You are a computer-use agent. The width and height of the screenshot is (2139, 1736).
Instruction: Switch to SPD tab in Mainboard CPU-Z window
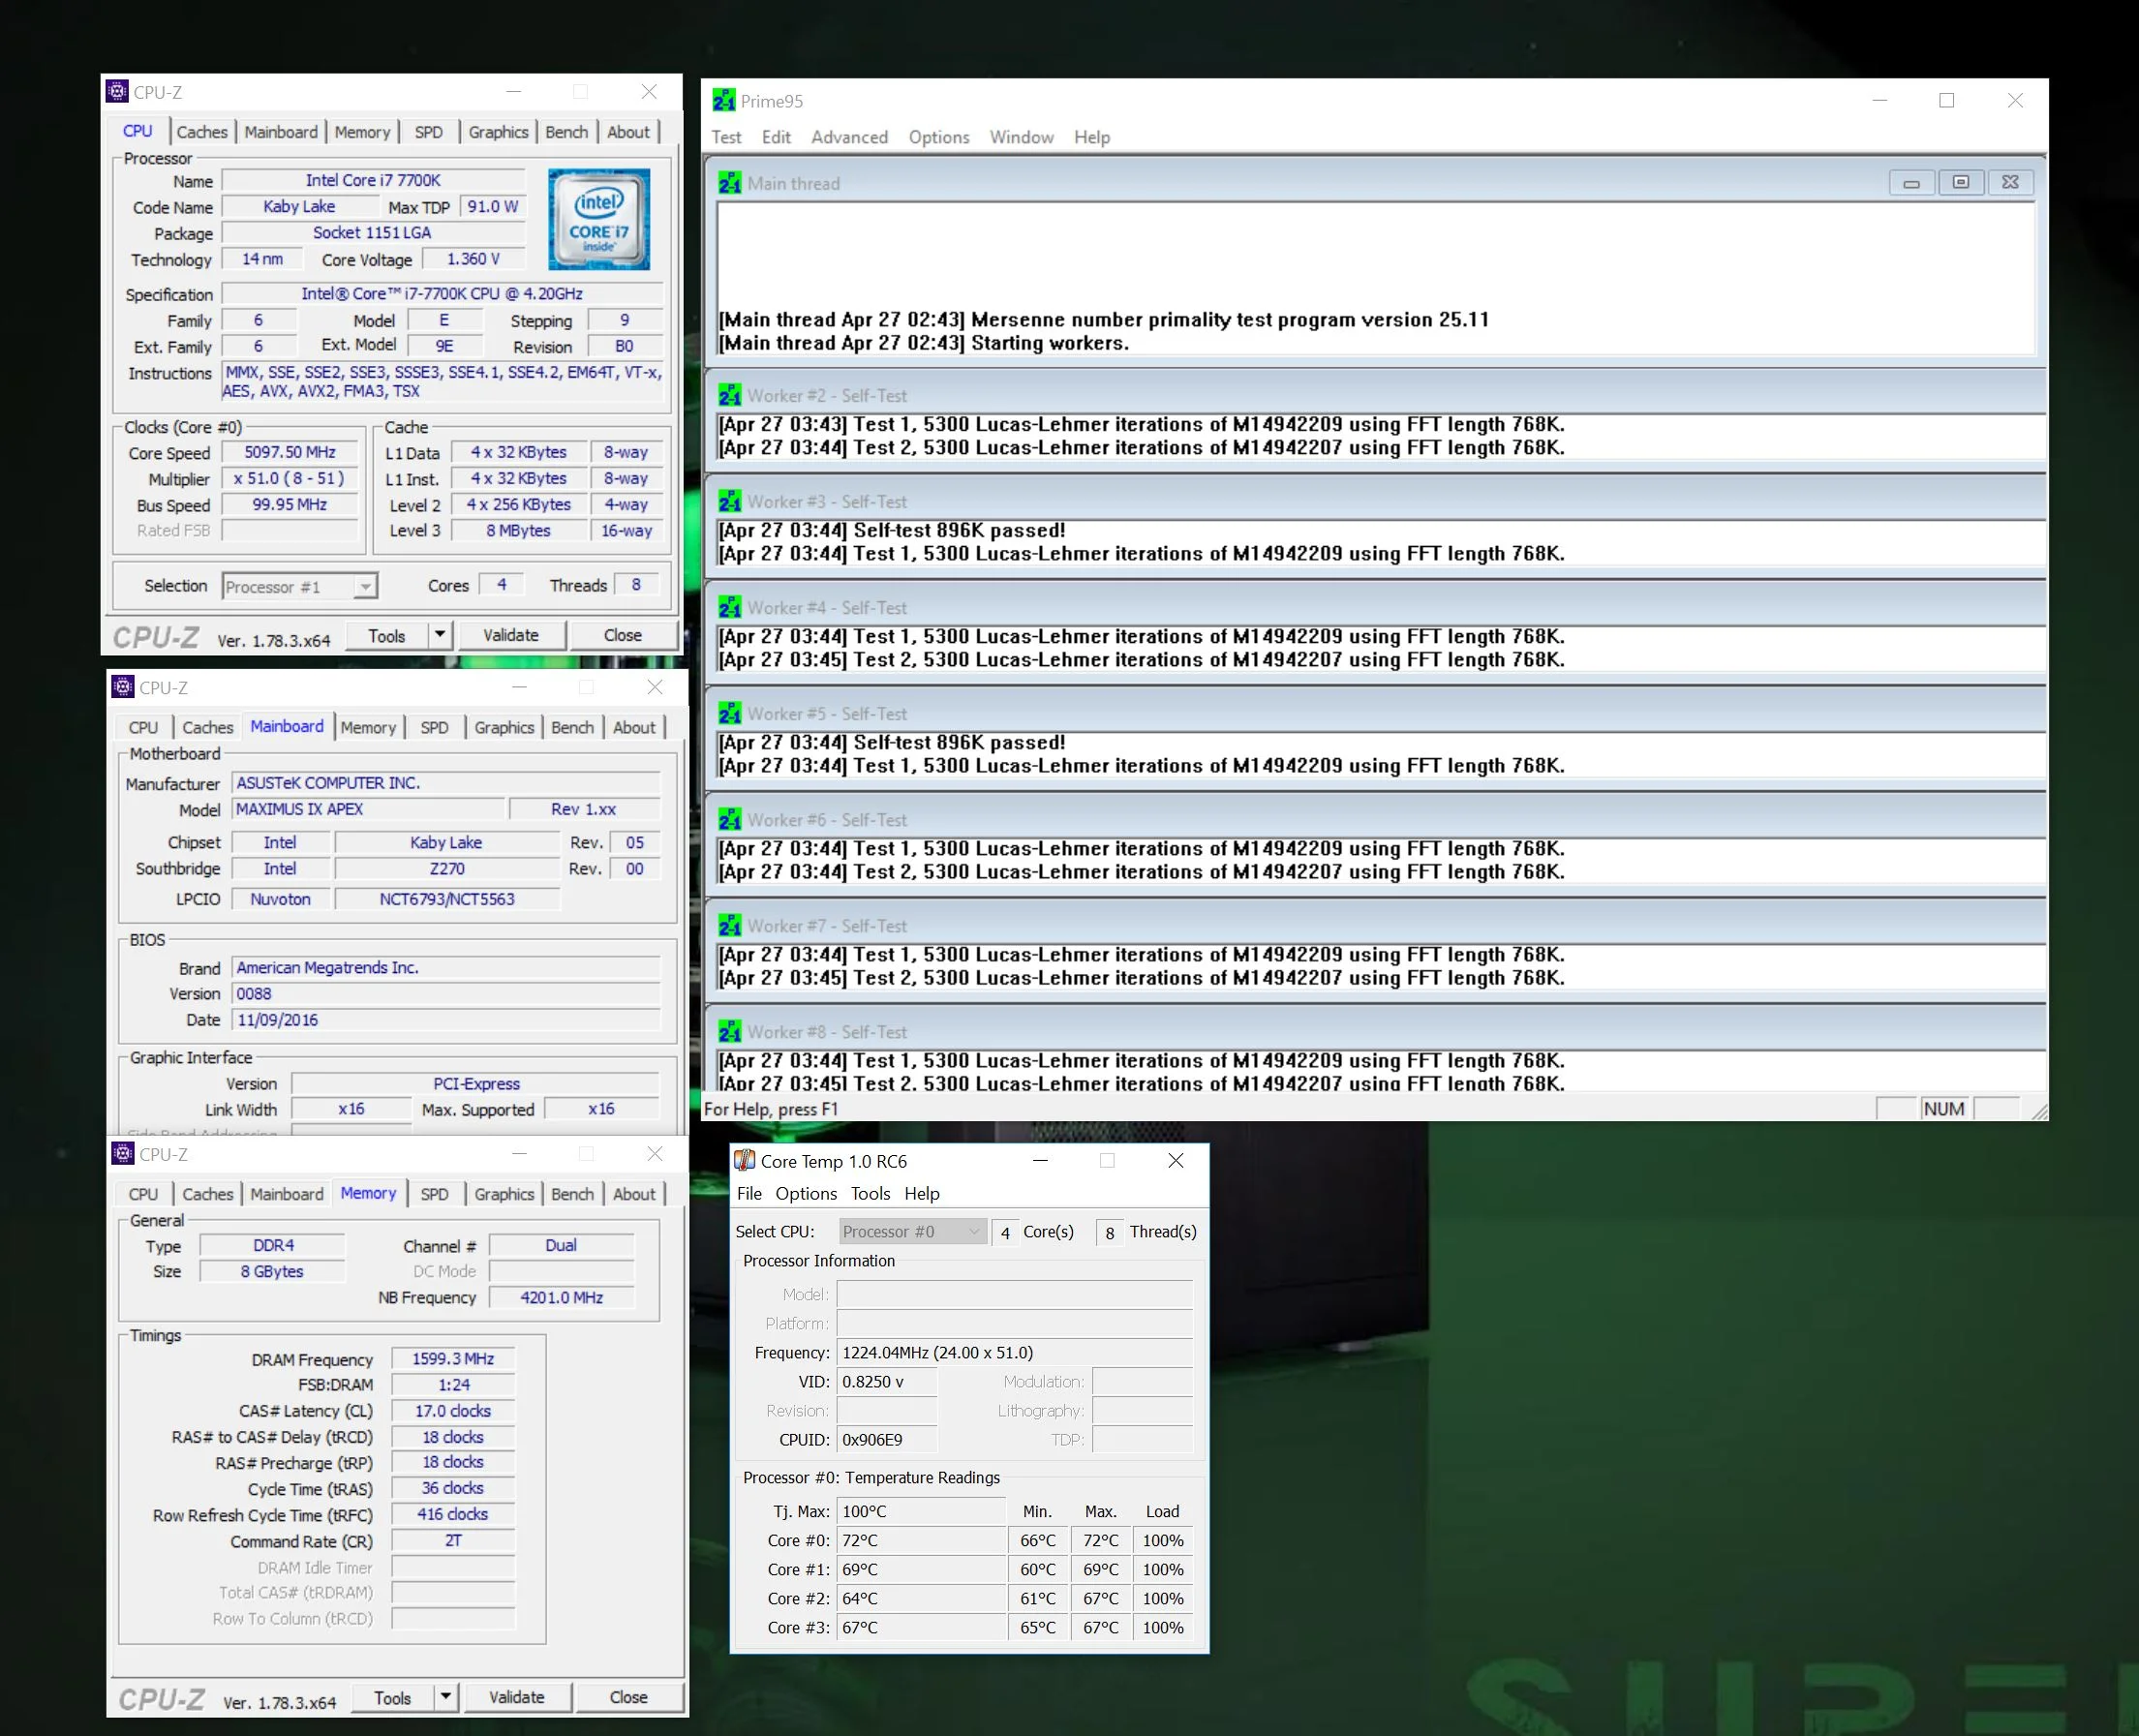point(434,727)
